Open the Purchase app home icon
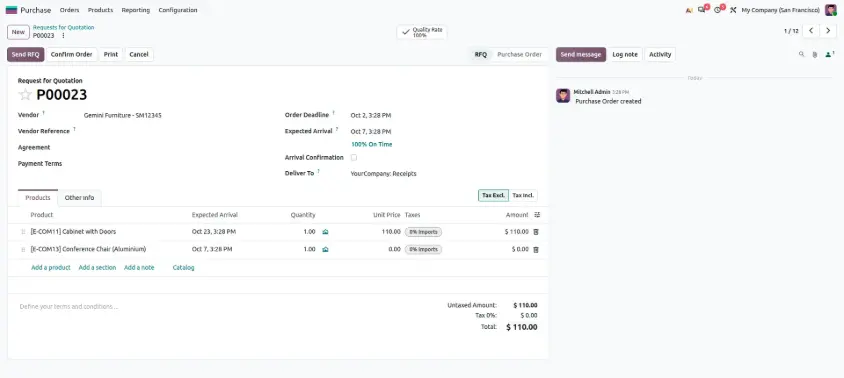844x378 pixels. [x=11, y=10]
